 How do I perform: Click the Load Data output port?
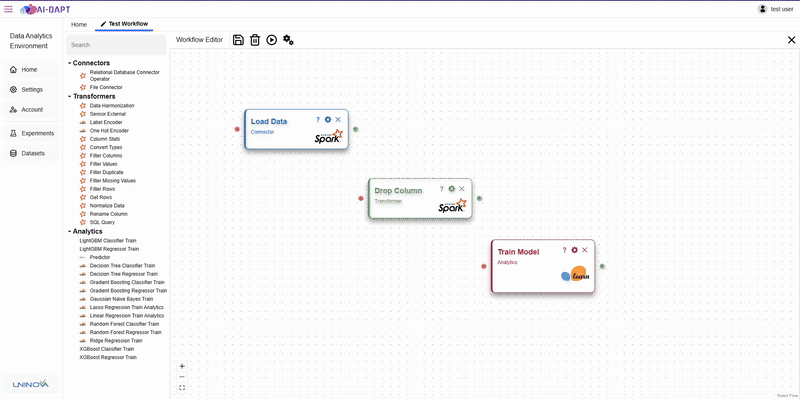coord(356,129)
